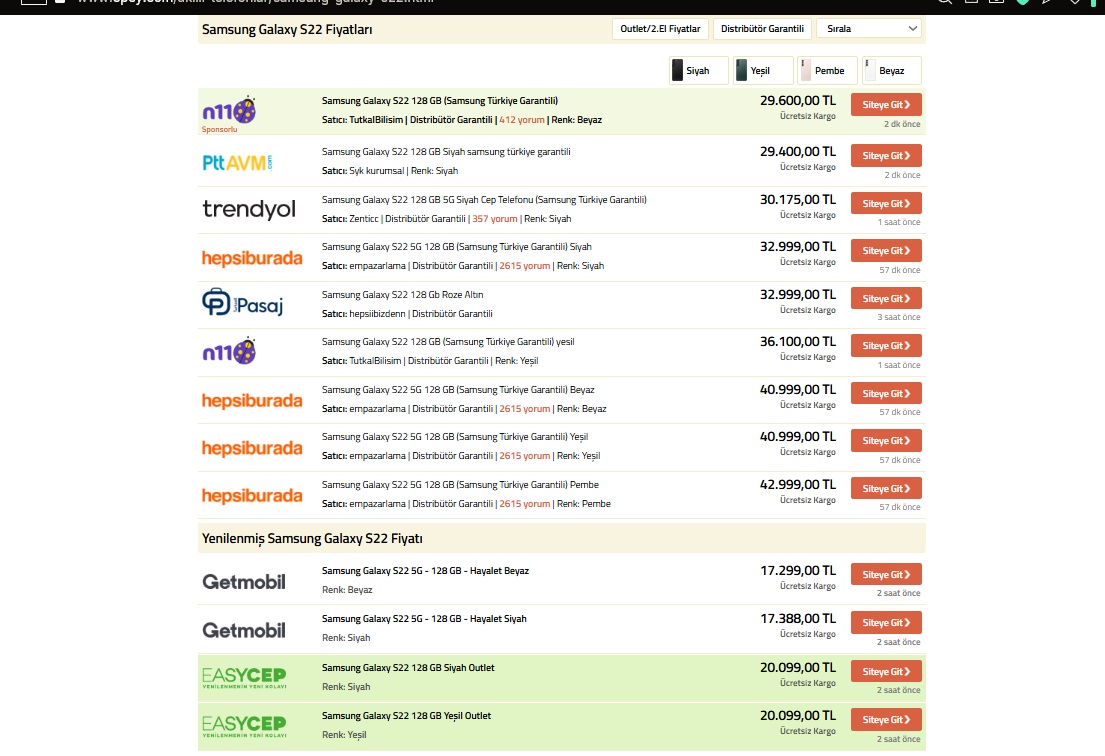Viewport: 1105px width, 756px height.
Task: Open 357 yorum reviews link
Action: click(495, 219)
